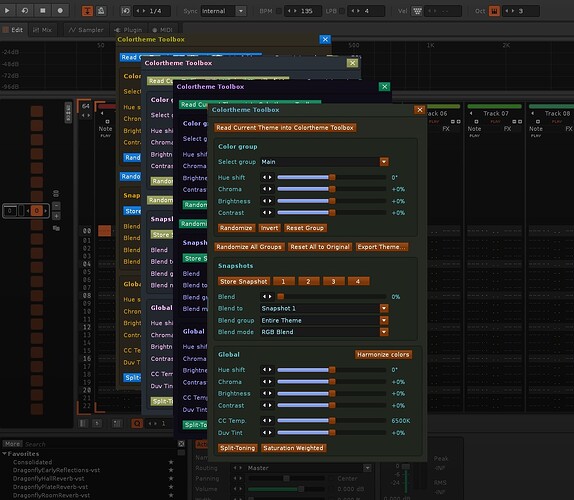Toggle the BPM checkbox
This screenshot has width=574, height=500.
click(x=279, y=11)
